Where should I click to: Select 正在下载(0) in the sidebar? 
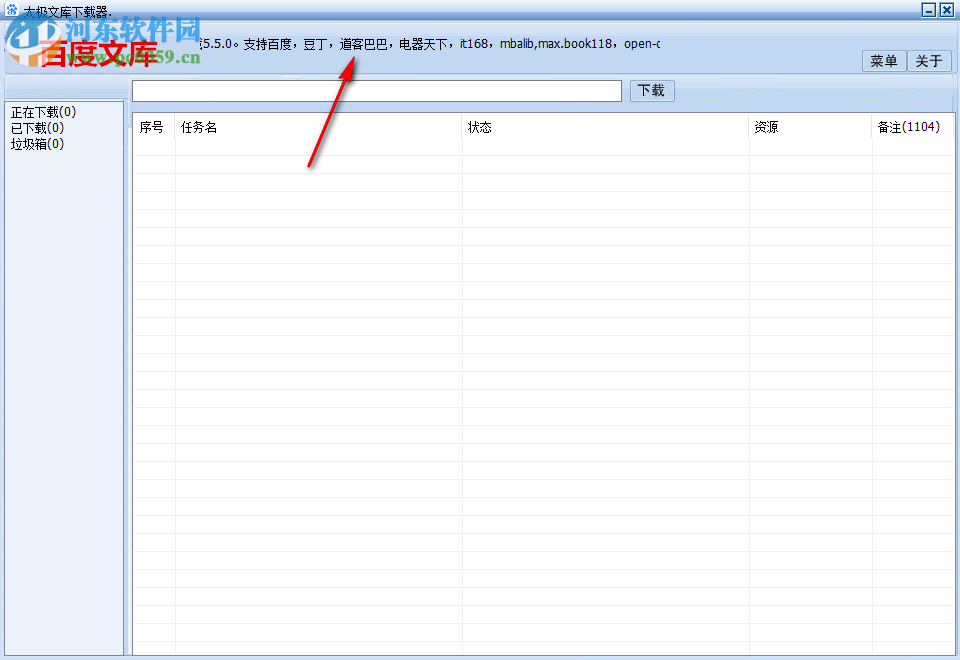[x=43, y=112]
